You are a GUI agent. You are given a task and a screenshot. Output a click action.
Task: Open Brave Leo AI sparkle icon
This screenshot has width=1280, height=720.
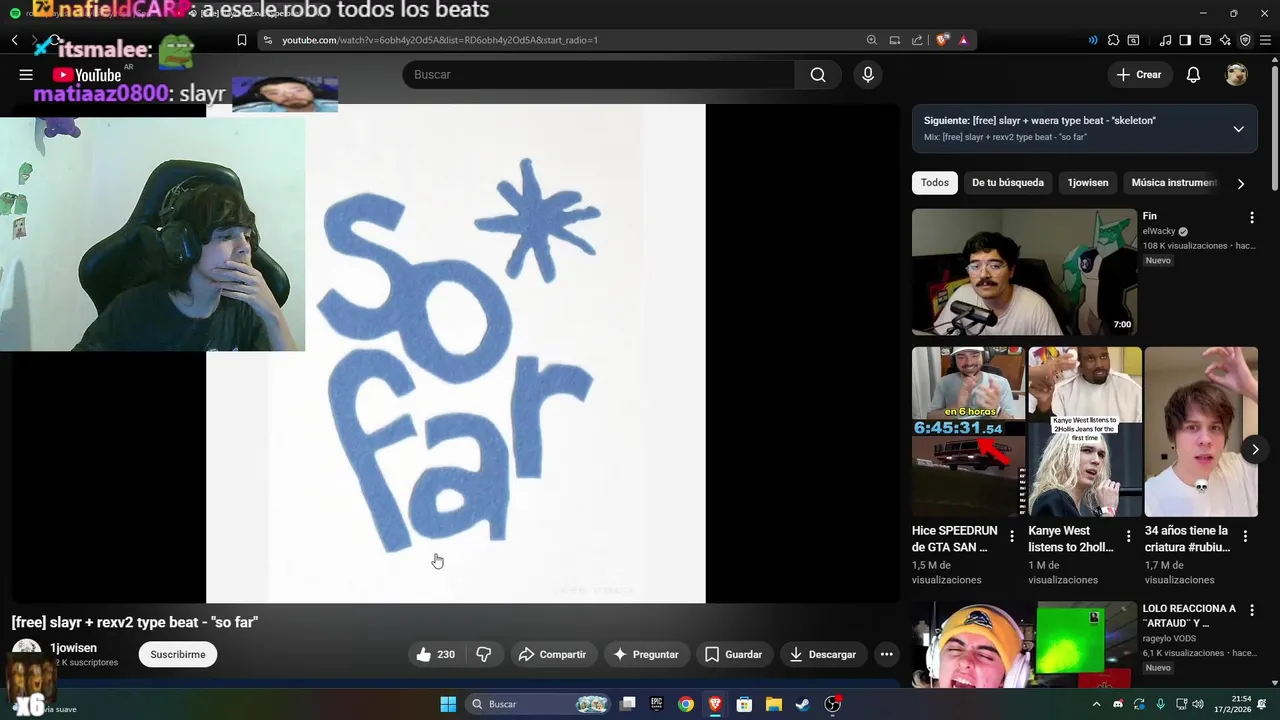click(x=1225, y=40)
